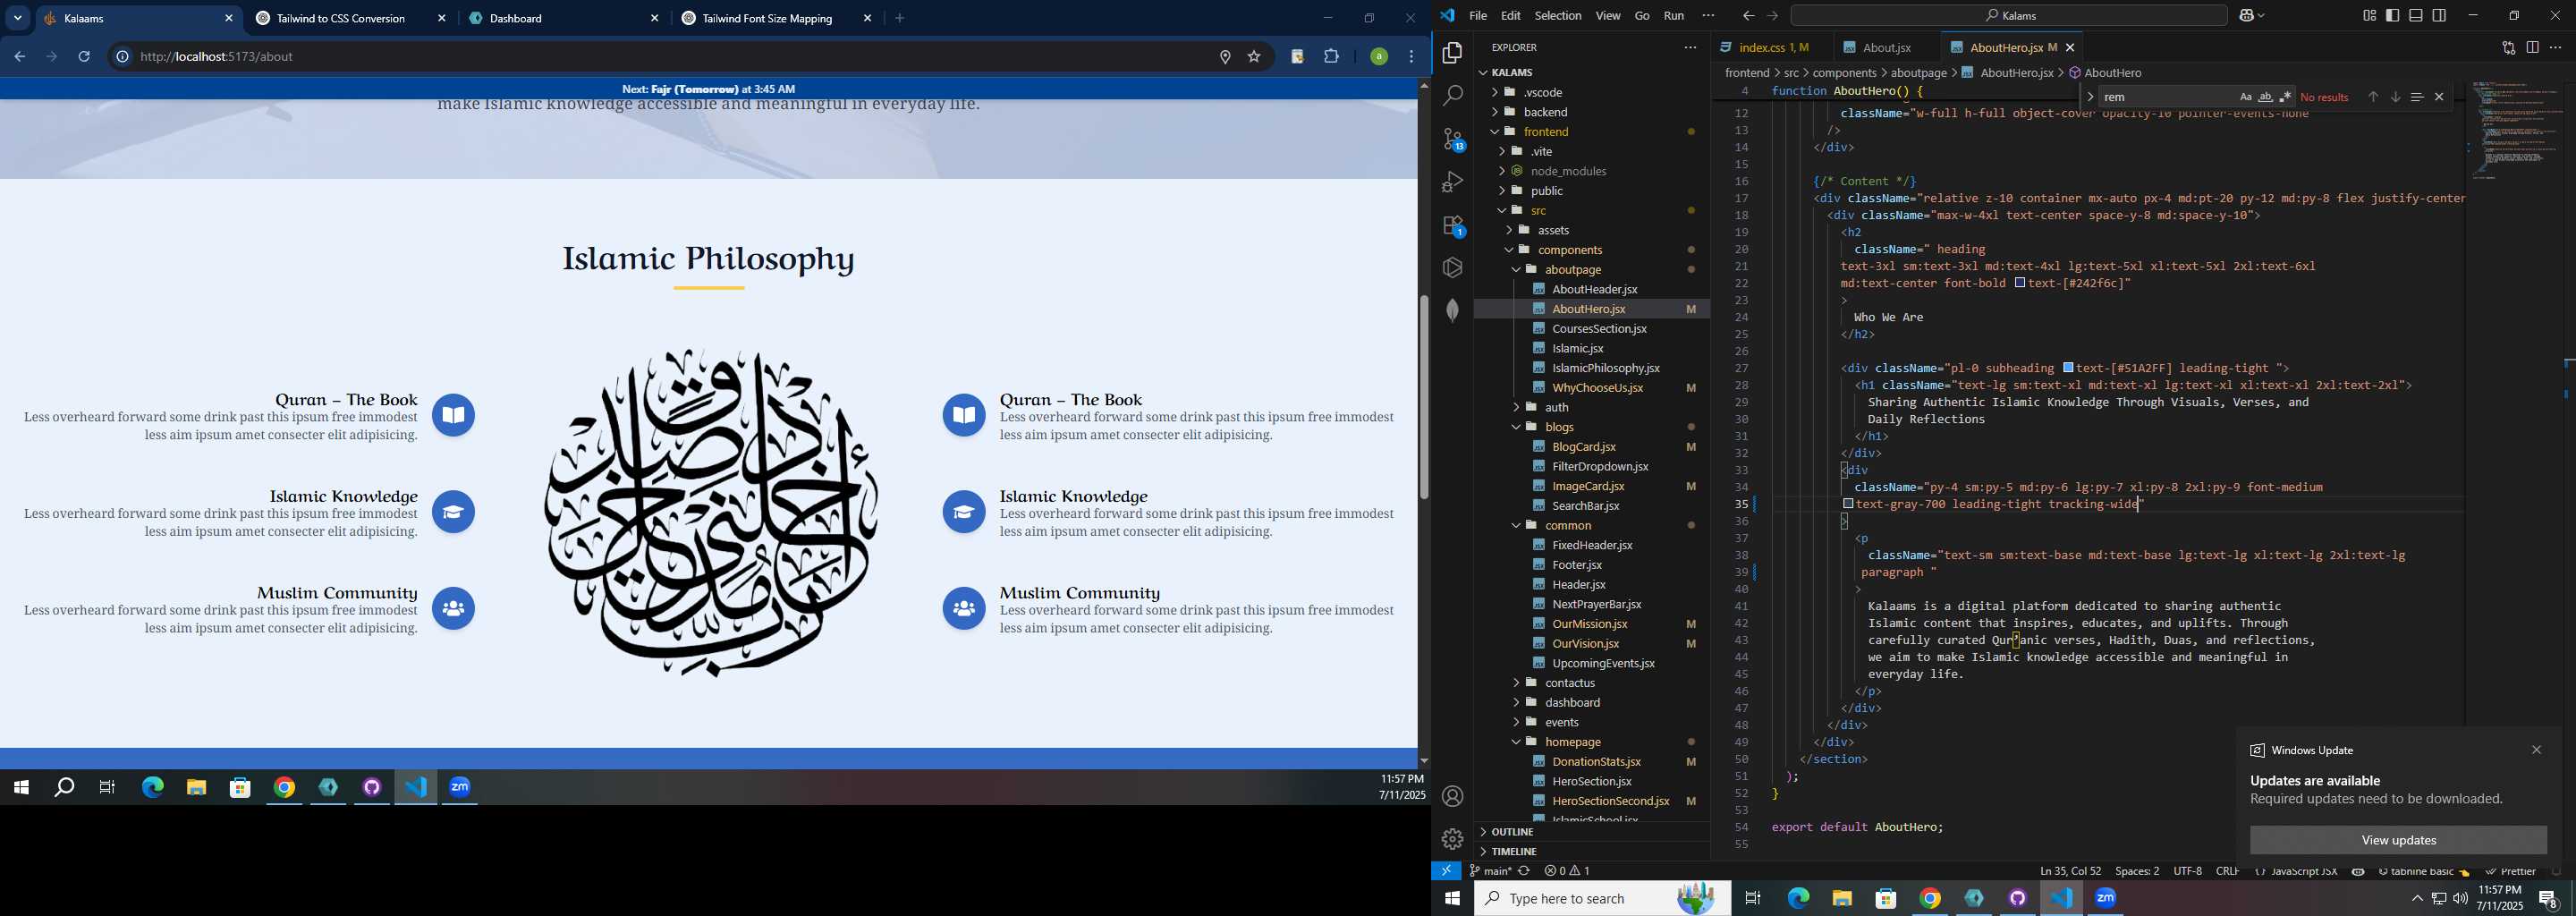Click the browser reload button
Image resolution: width=2576 pixels, height=916 pixels.
coord(85,57)
